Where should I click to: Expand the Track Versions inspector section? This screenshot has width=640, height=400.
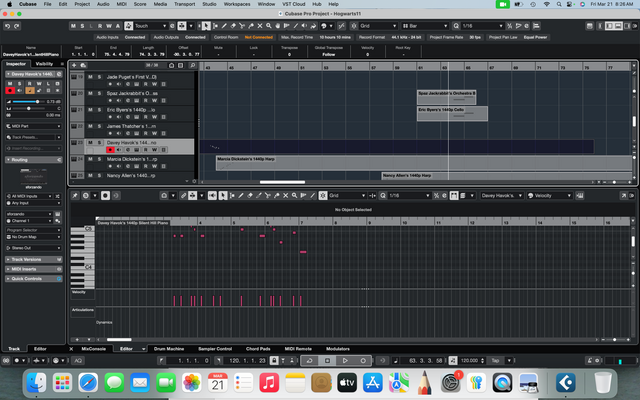point(33,260)
